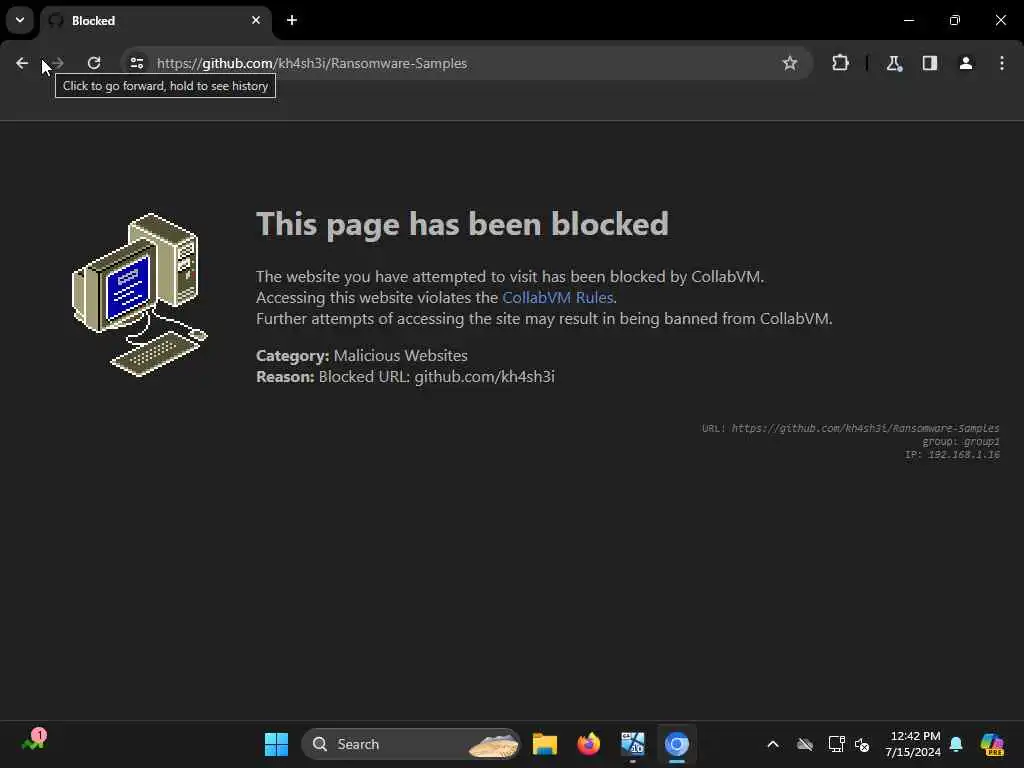
Task: Open the Chrome three-dot menu
Action: [x=1002, y=63]
